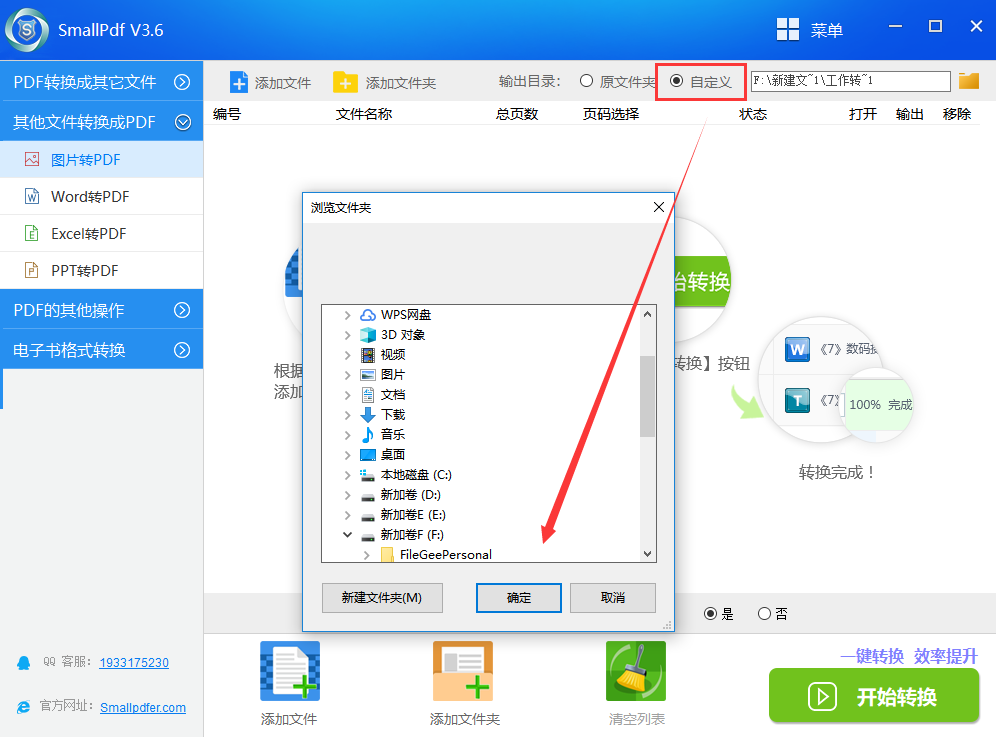
Task: Start conversion with green 开始转换 button
Action: pyautogui.click(x=874, y=696)
